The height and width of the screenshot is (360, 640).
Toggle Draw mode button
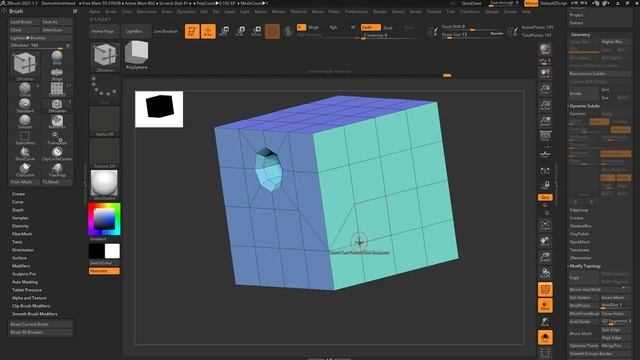point(208,31)
